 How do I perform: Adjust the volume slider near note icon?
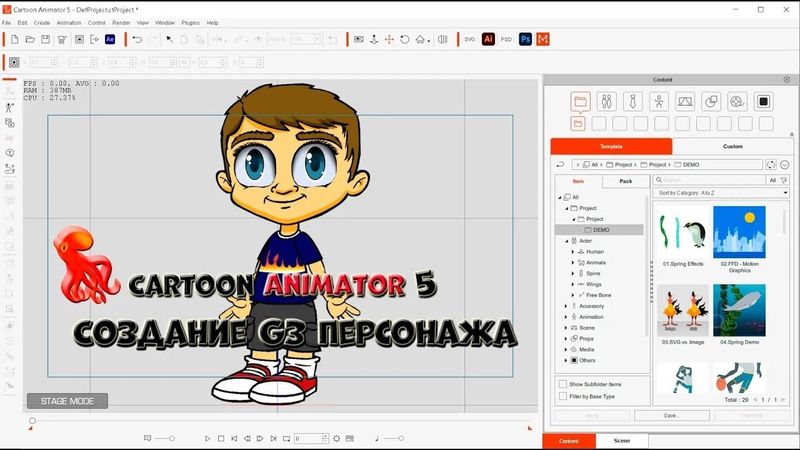pyautogui.click(x=394, y=438)
